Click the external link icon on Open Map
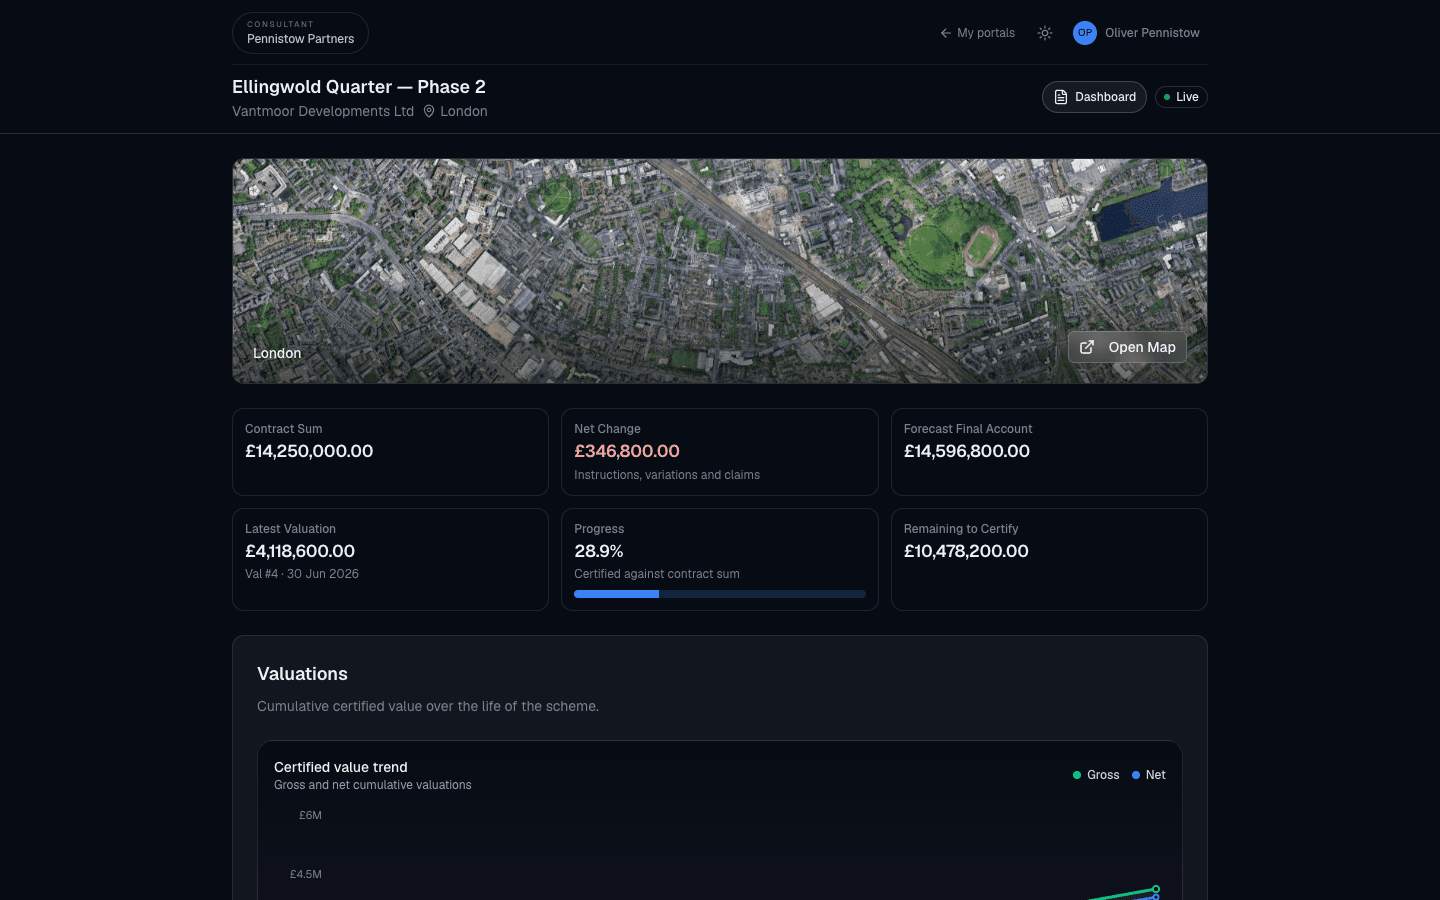 (1087, 347)
